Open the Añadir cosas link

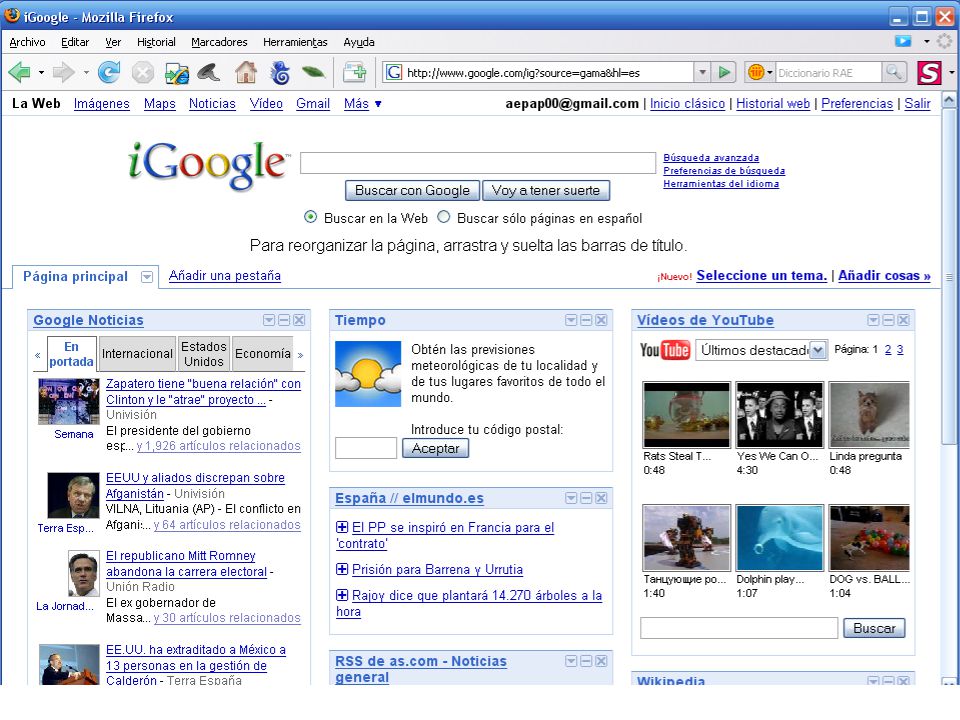[884, 276]
